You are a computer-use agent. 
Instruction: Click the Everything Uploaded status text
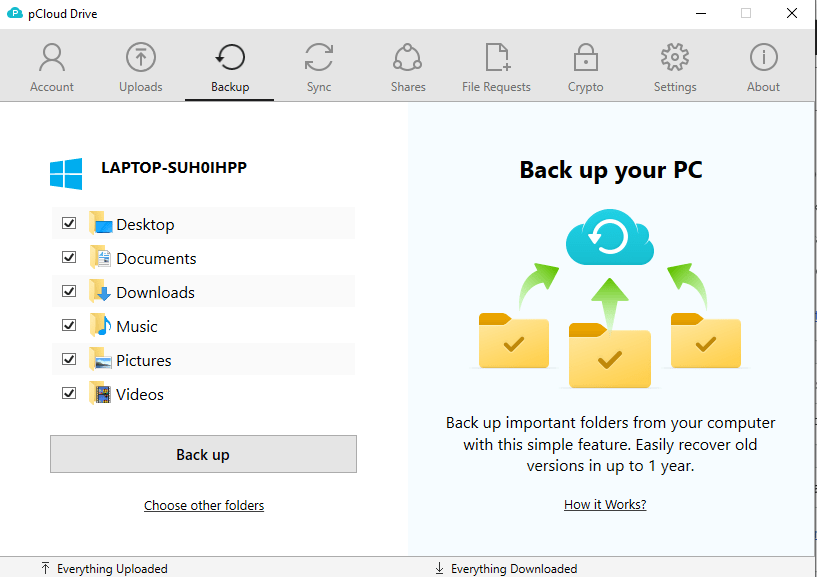pyautogui.click(x=113, y=569)
